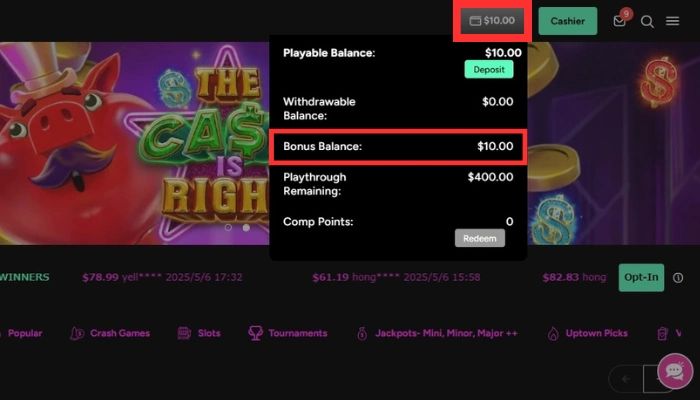Image resolution: width=700 pixels, height=400 pixels.
Task: Open the mail inbox envelope icon
Action: 620,21
